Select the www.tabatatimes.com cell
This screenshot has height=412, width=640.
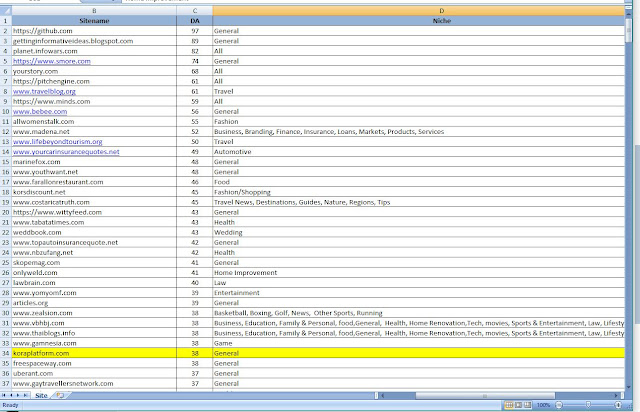94,222
